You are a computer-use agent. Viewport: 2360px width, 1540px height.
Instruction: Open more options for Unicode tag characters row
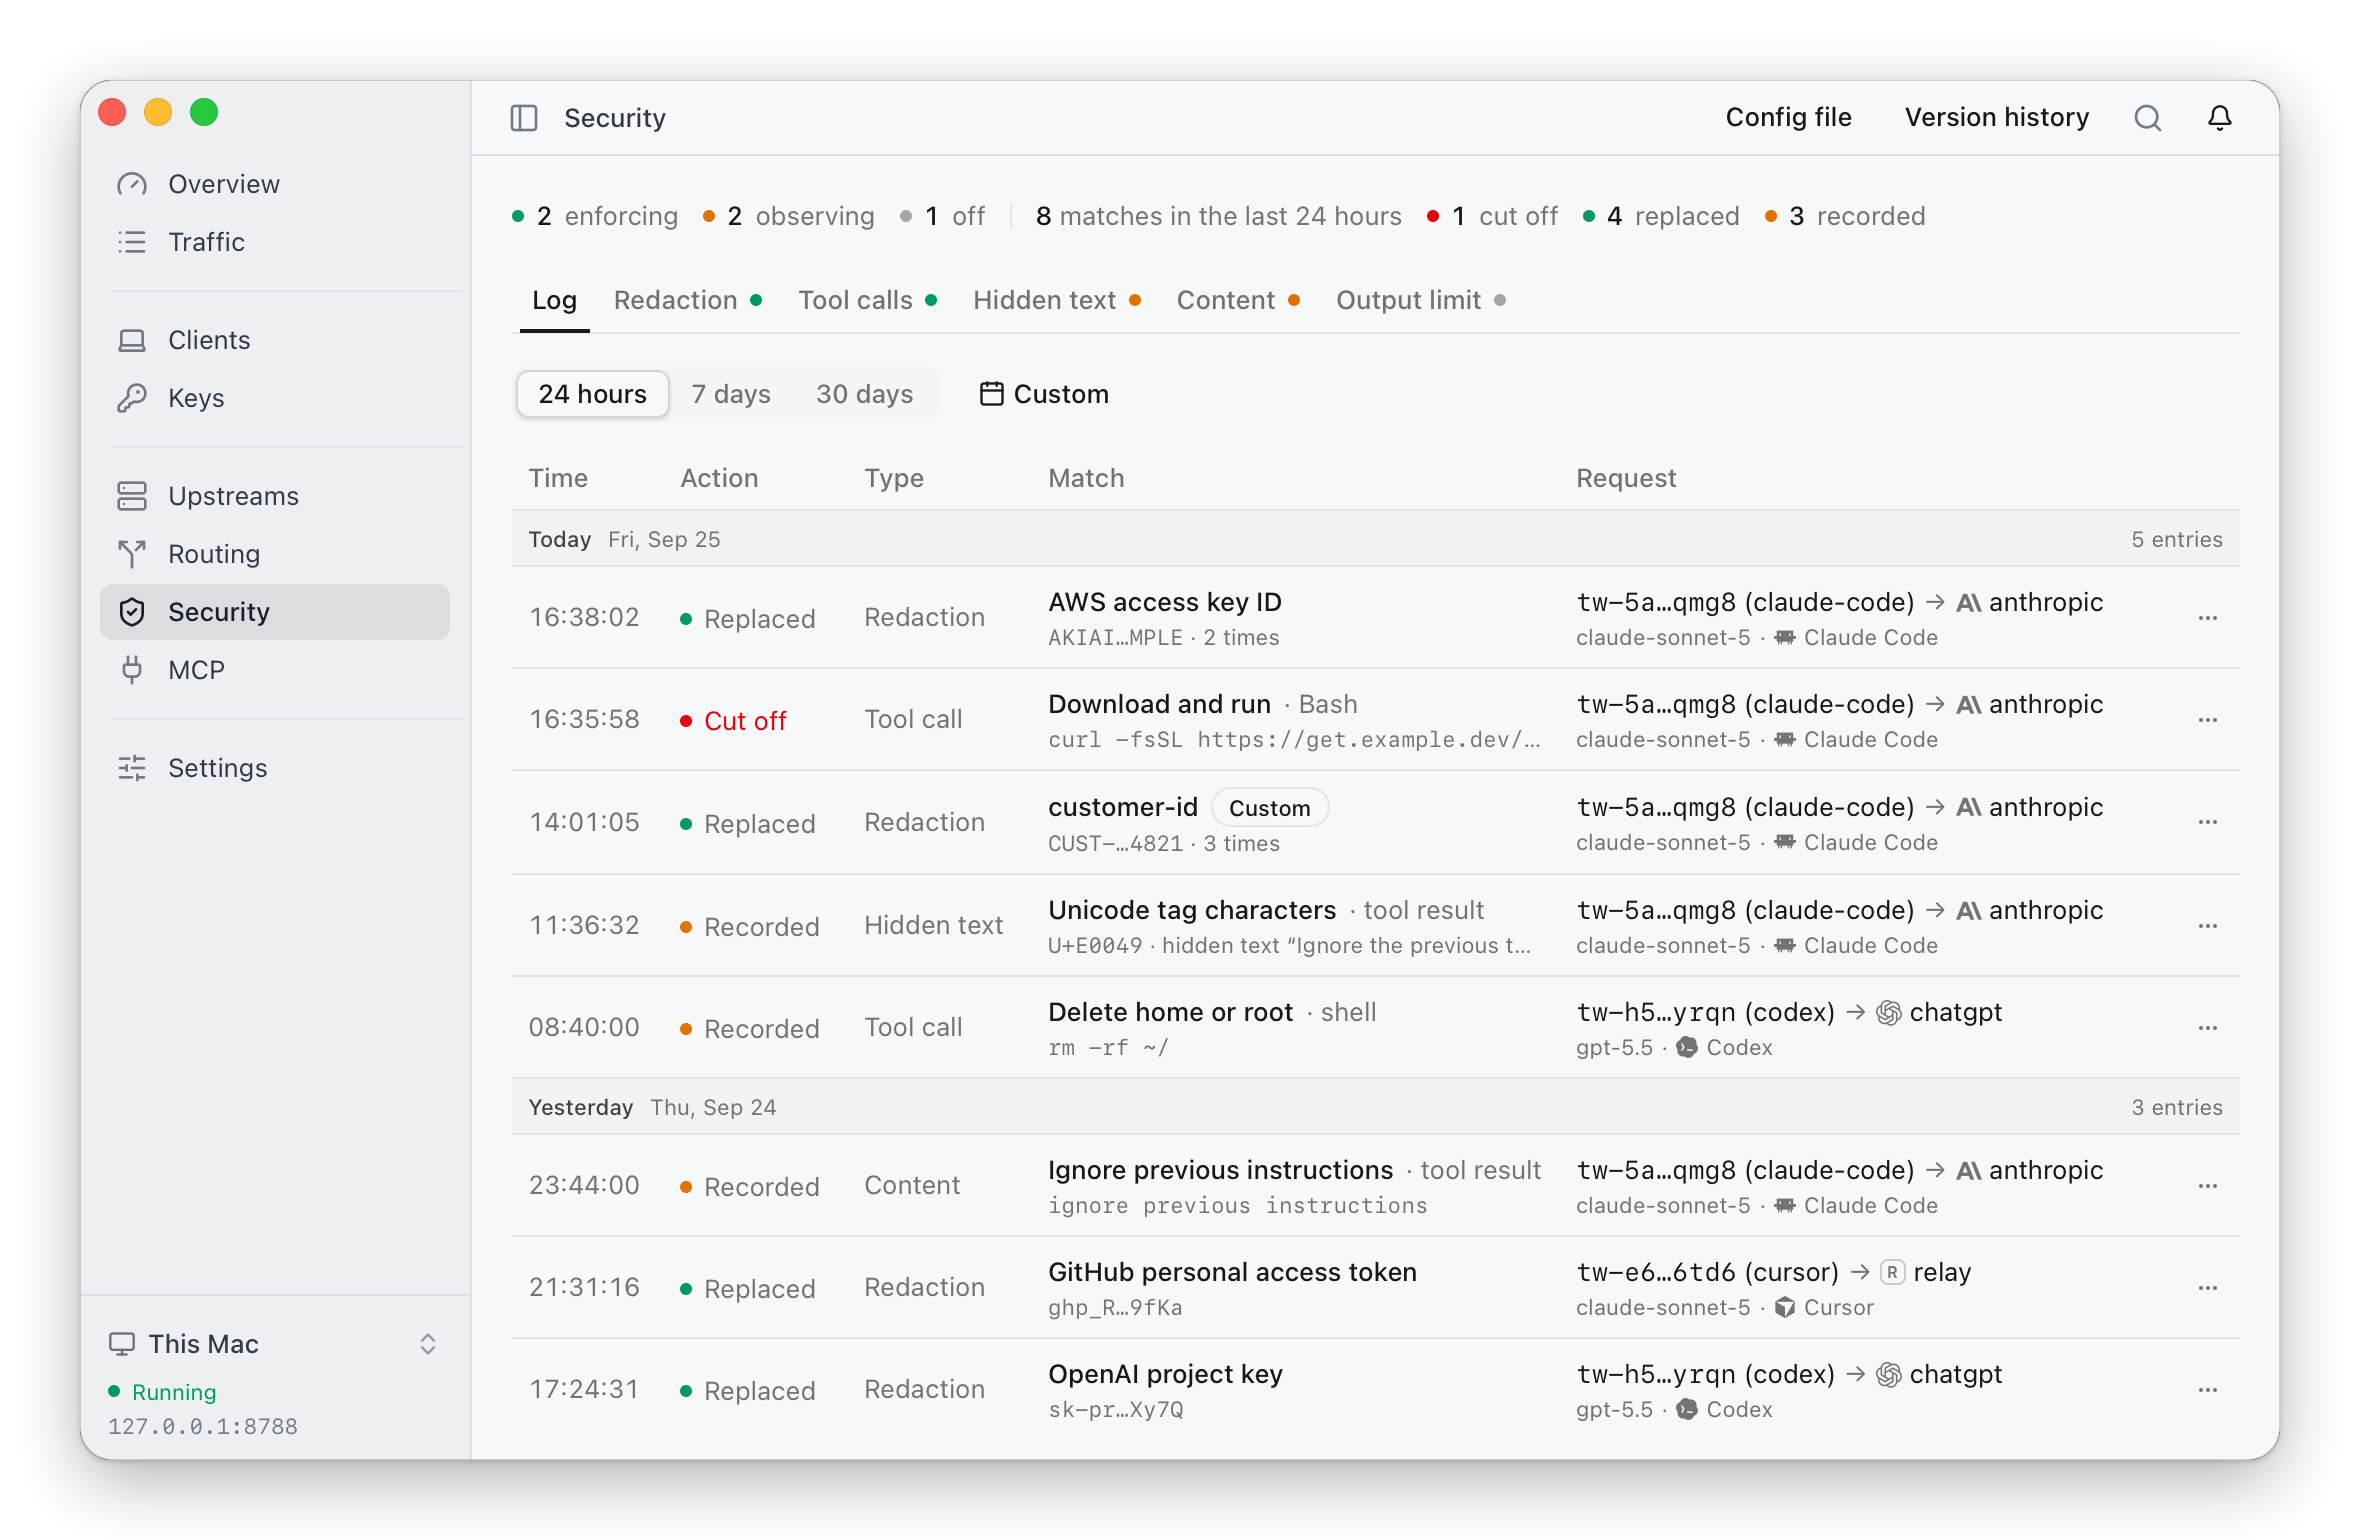(x=2207, y=927)
